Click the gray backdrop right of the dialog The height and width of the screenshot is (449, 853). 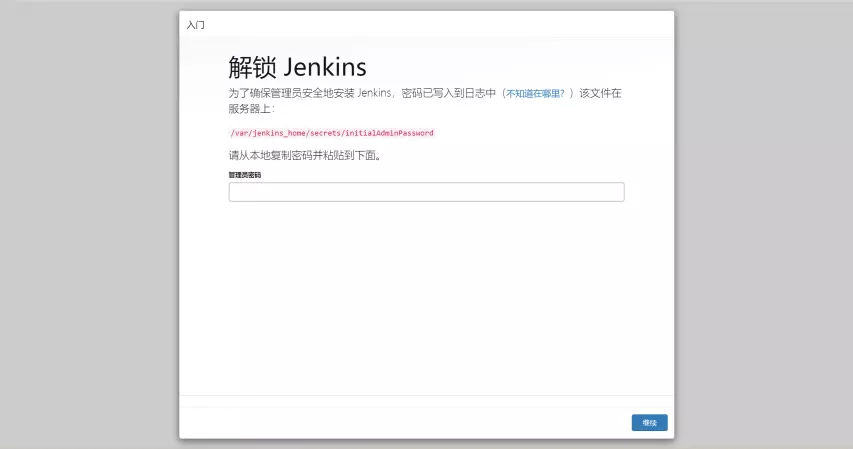click(x=763, y=225)
